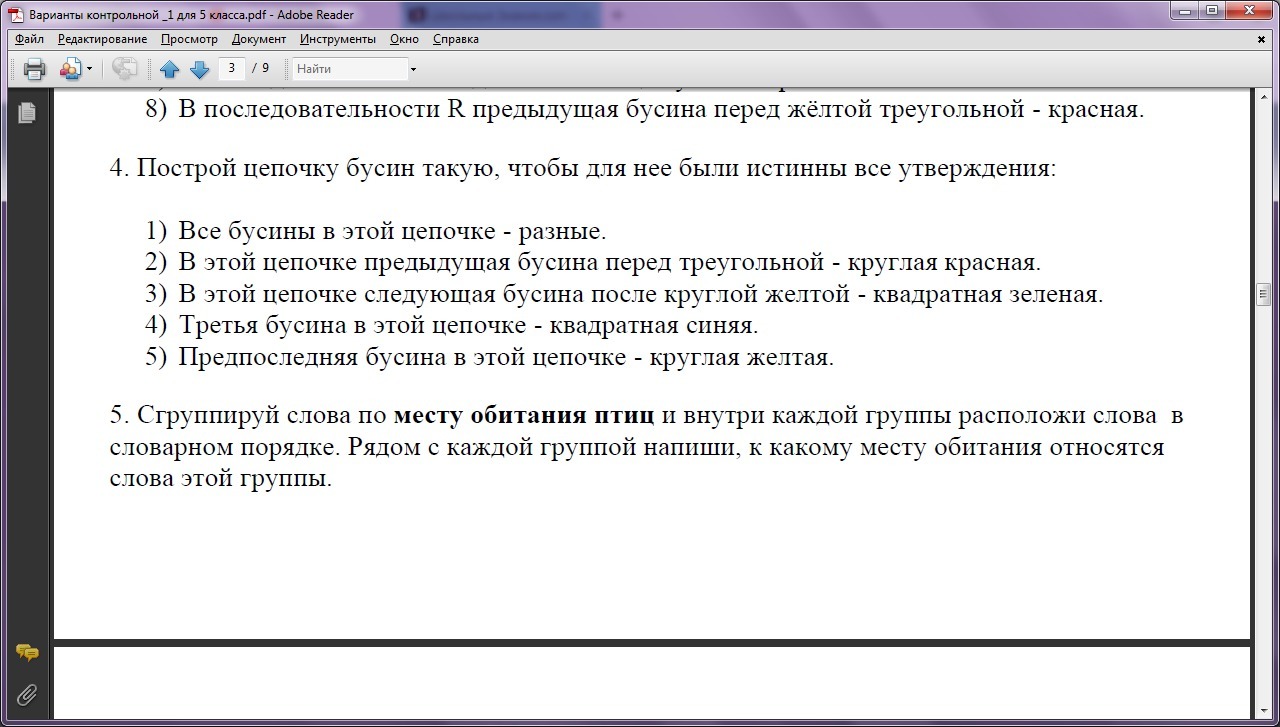Open the Просмотр menu

pyautogui.click(x=189, y=39)
